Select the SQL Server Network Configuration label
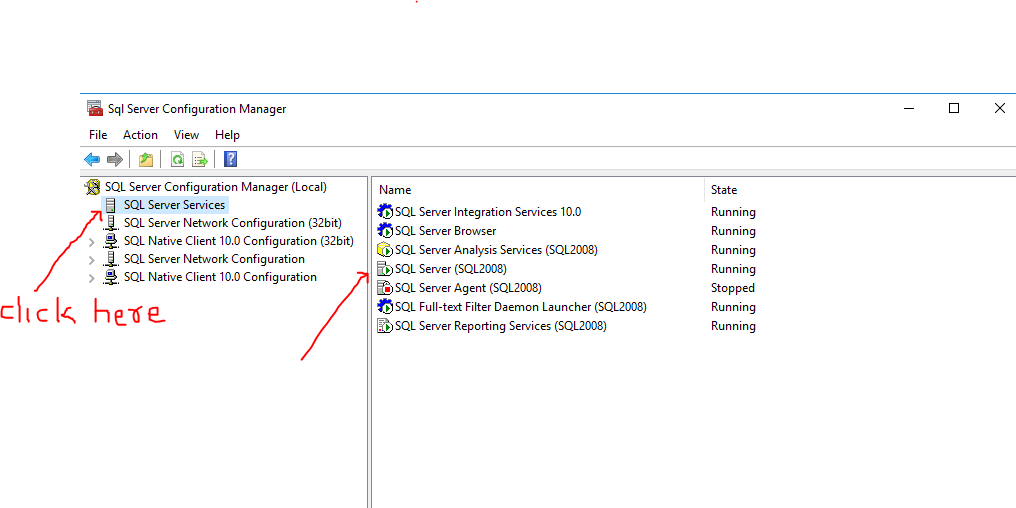1016x508 pixels. (214, 259)
